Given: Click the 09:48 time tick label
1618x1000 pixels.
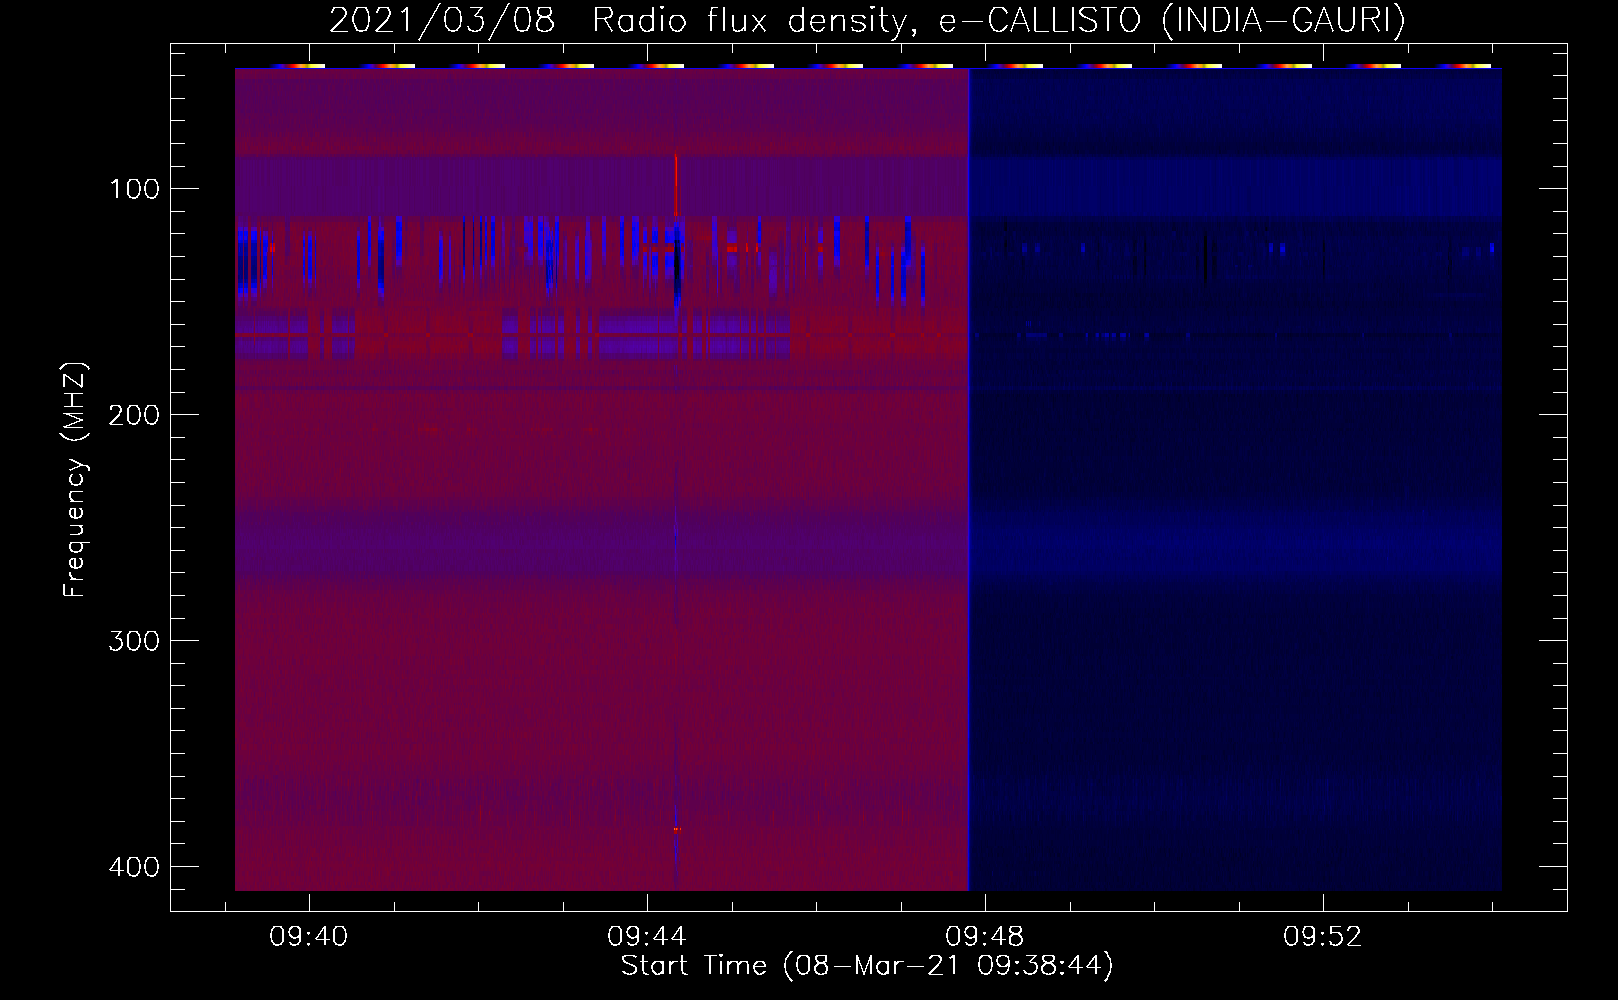Looking at the screenshot, I should (x=985, y=937).
